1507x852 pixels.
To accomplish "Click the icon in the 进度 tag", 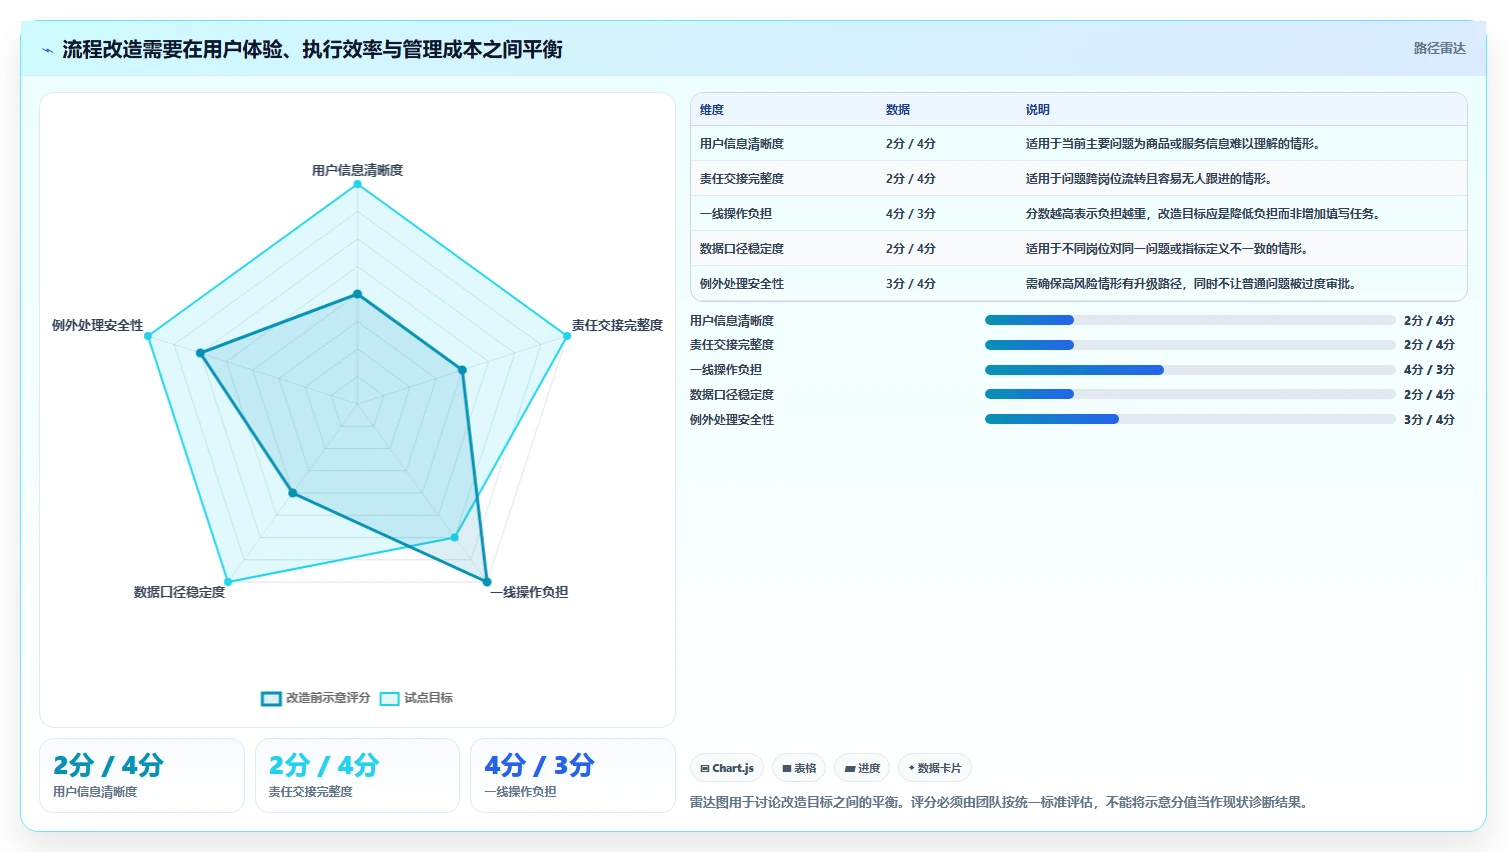I will (x=850, y=768).
